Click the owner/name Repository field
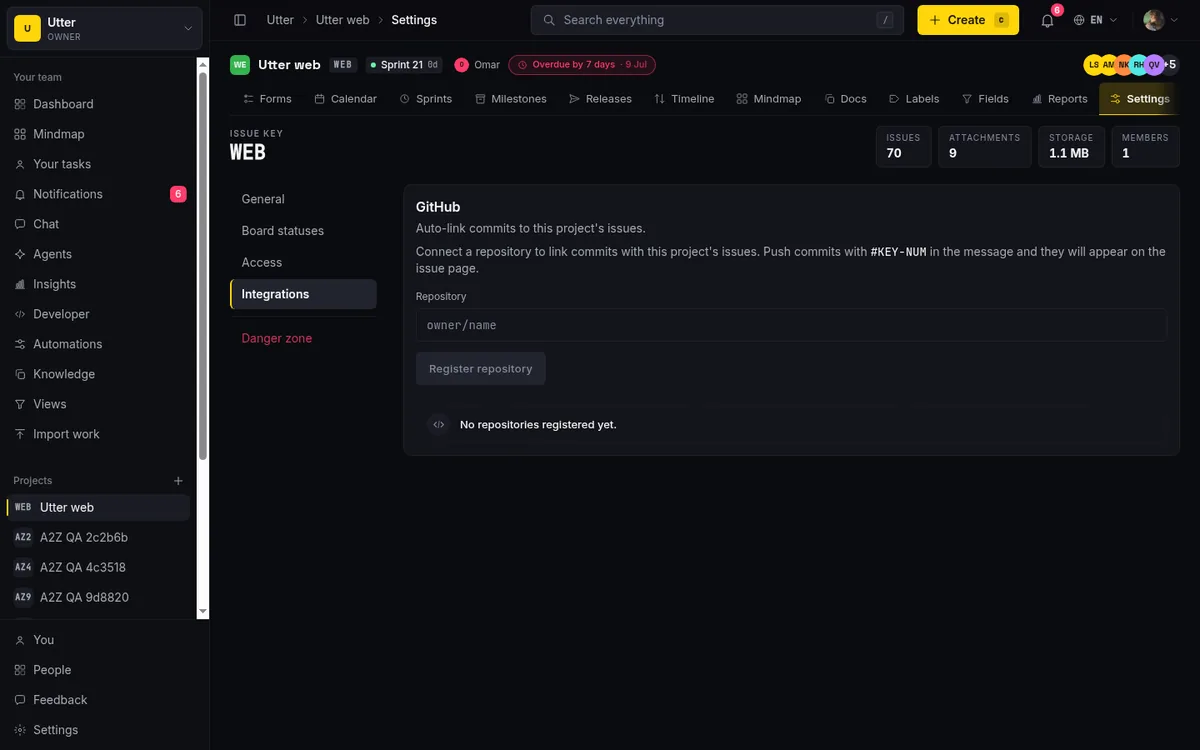 point(791,325)
